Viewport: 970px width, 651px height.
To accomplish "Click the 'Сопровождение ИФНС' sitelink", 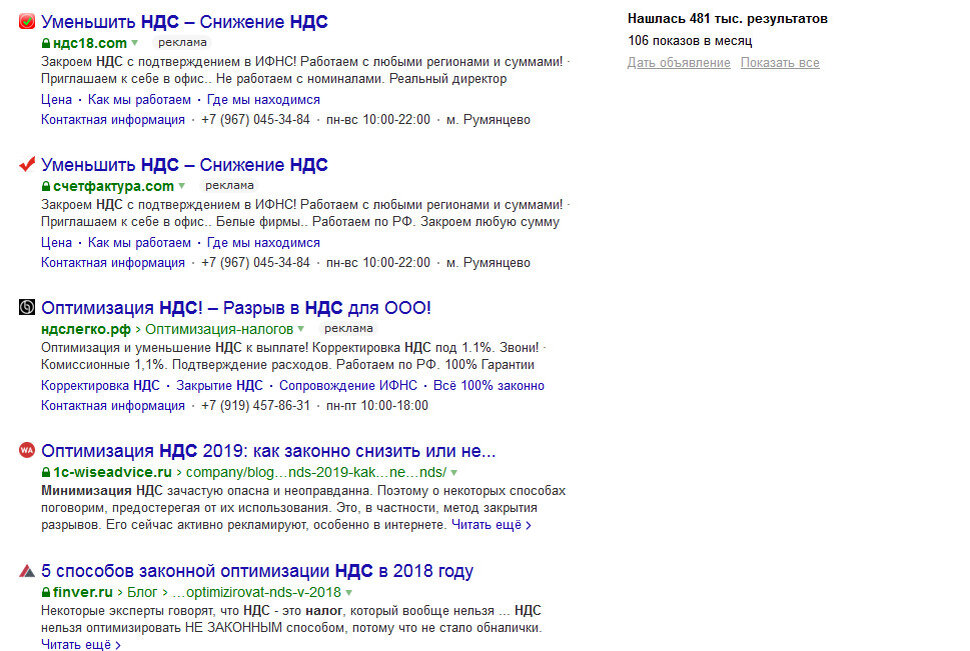I will 348,386.
